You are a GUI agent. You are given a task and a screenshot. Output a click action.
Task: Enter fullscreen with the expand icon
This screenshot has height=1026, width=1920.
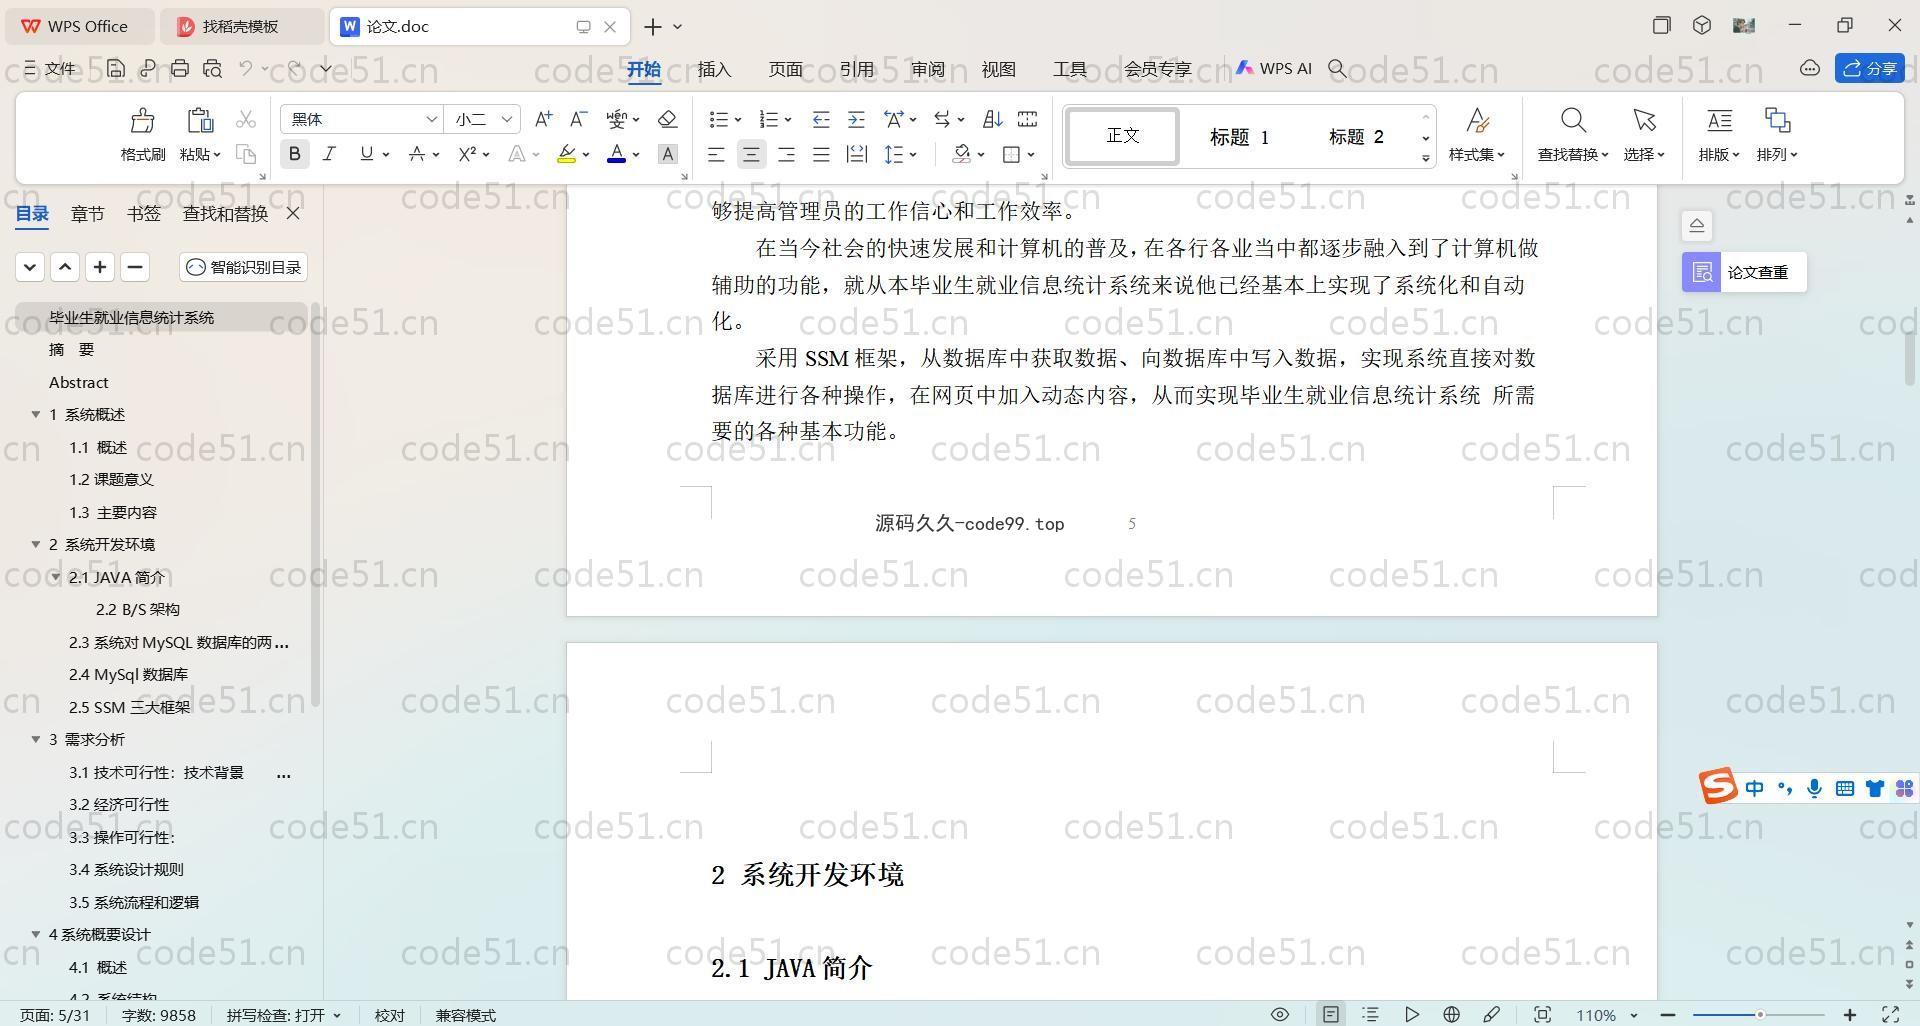tap(1891, 1014)
